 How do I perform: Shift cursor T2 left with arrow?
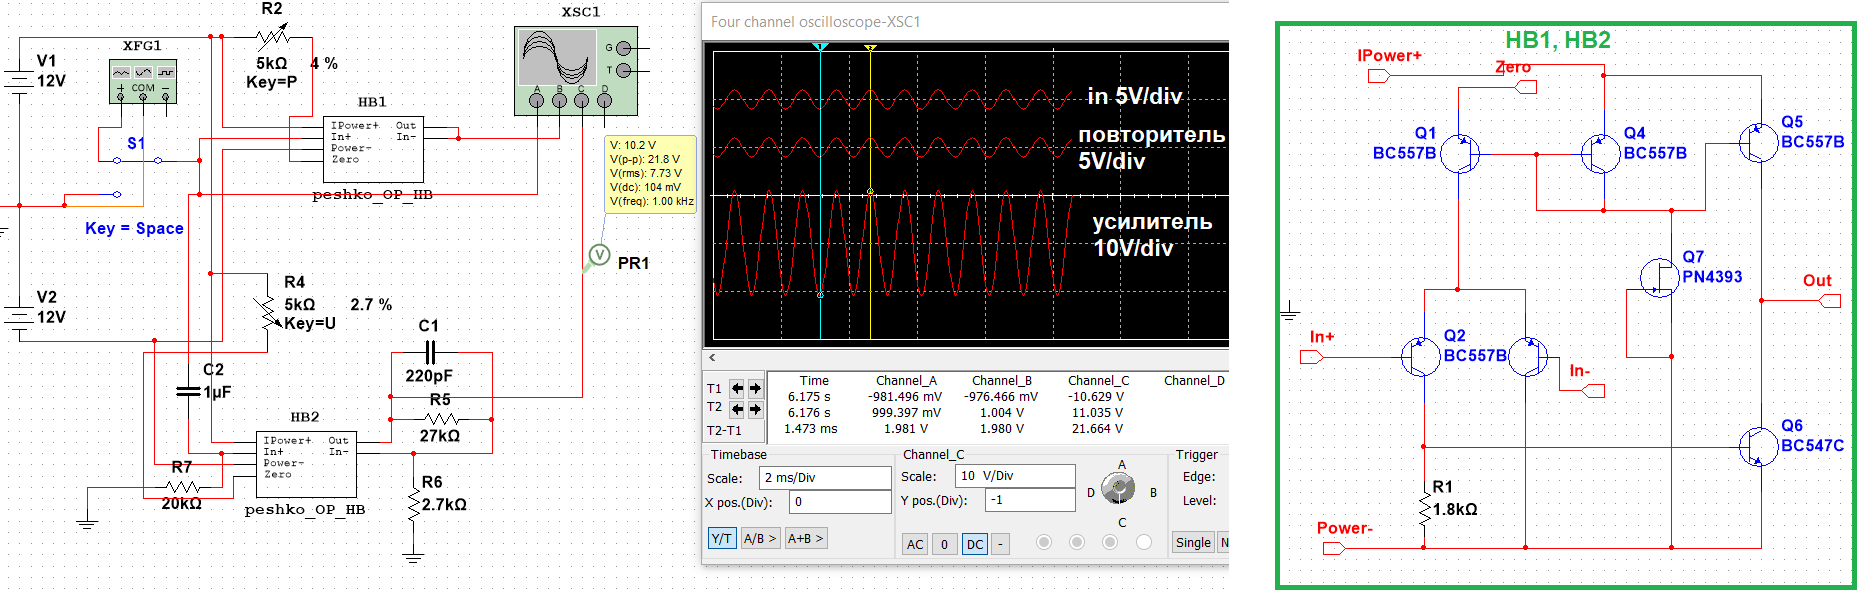737,408
